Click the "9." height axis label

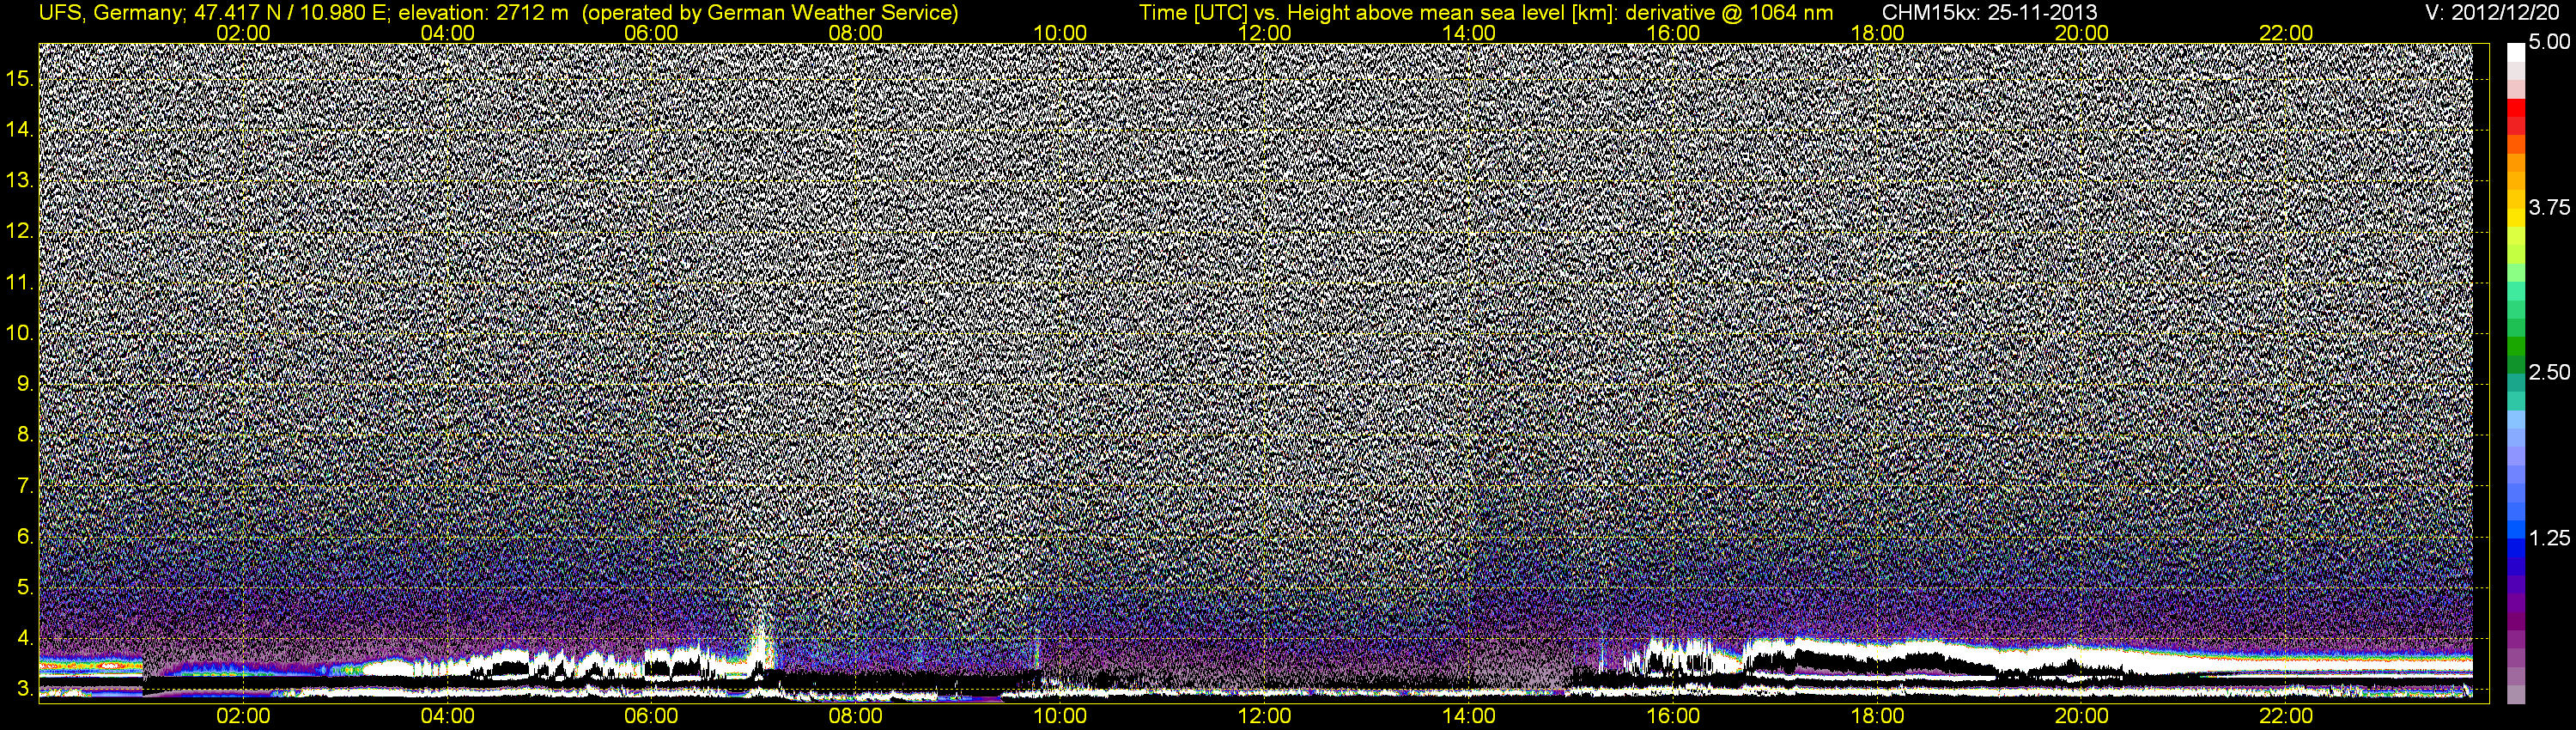tap(25, 384)
